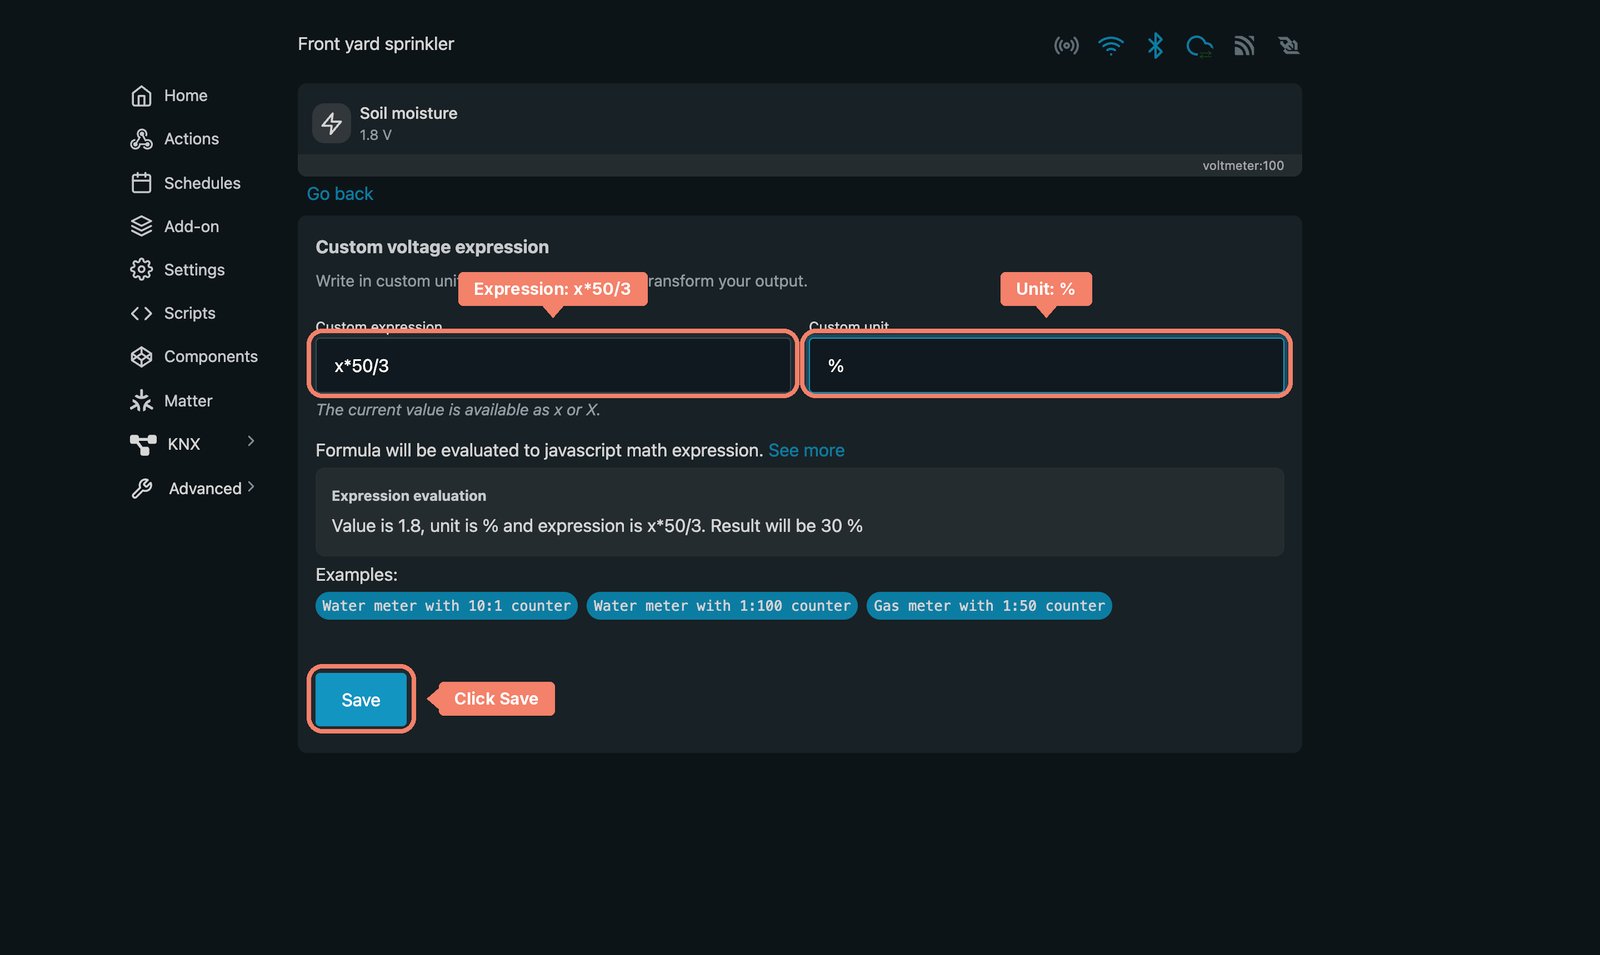The image size is (1600, 955).
Task: Focus the Custom unit input field
Action: tap(1046, 366)
